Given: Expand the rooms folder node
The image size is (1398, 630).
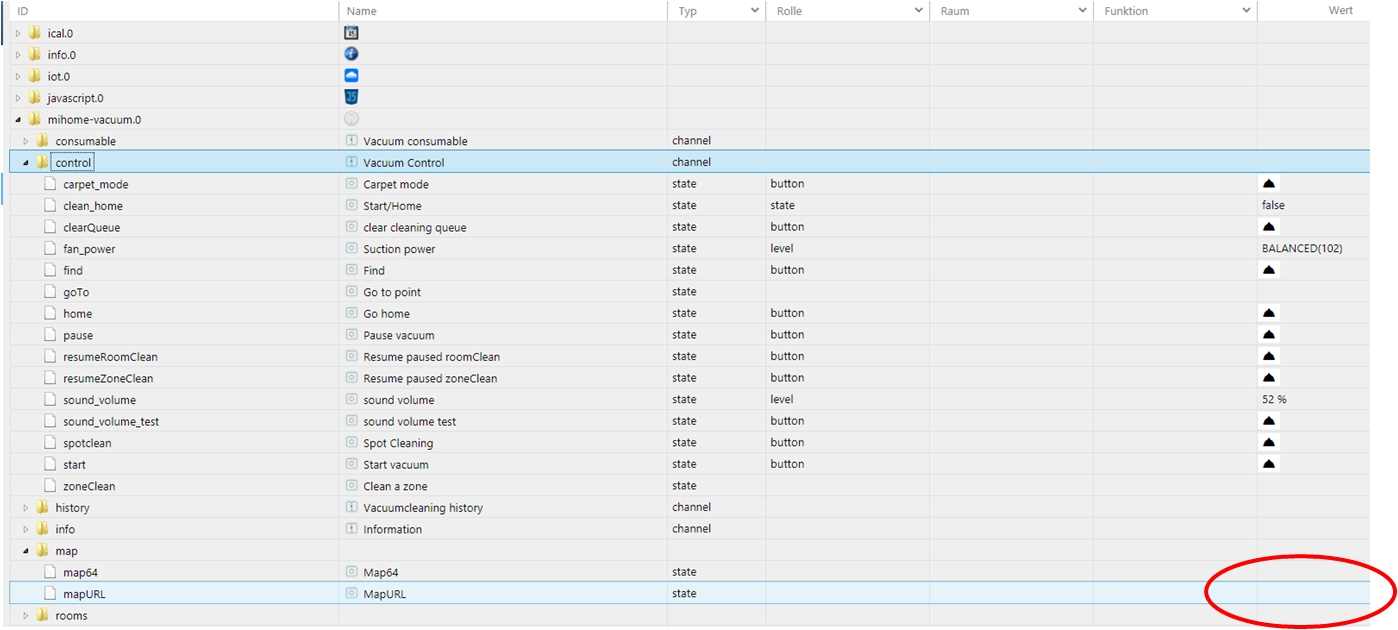Looking at the screenshot, I should pyautogui.click(x=27, y=616).
